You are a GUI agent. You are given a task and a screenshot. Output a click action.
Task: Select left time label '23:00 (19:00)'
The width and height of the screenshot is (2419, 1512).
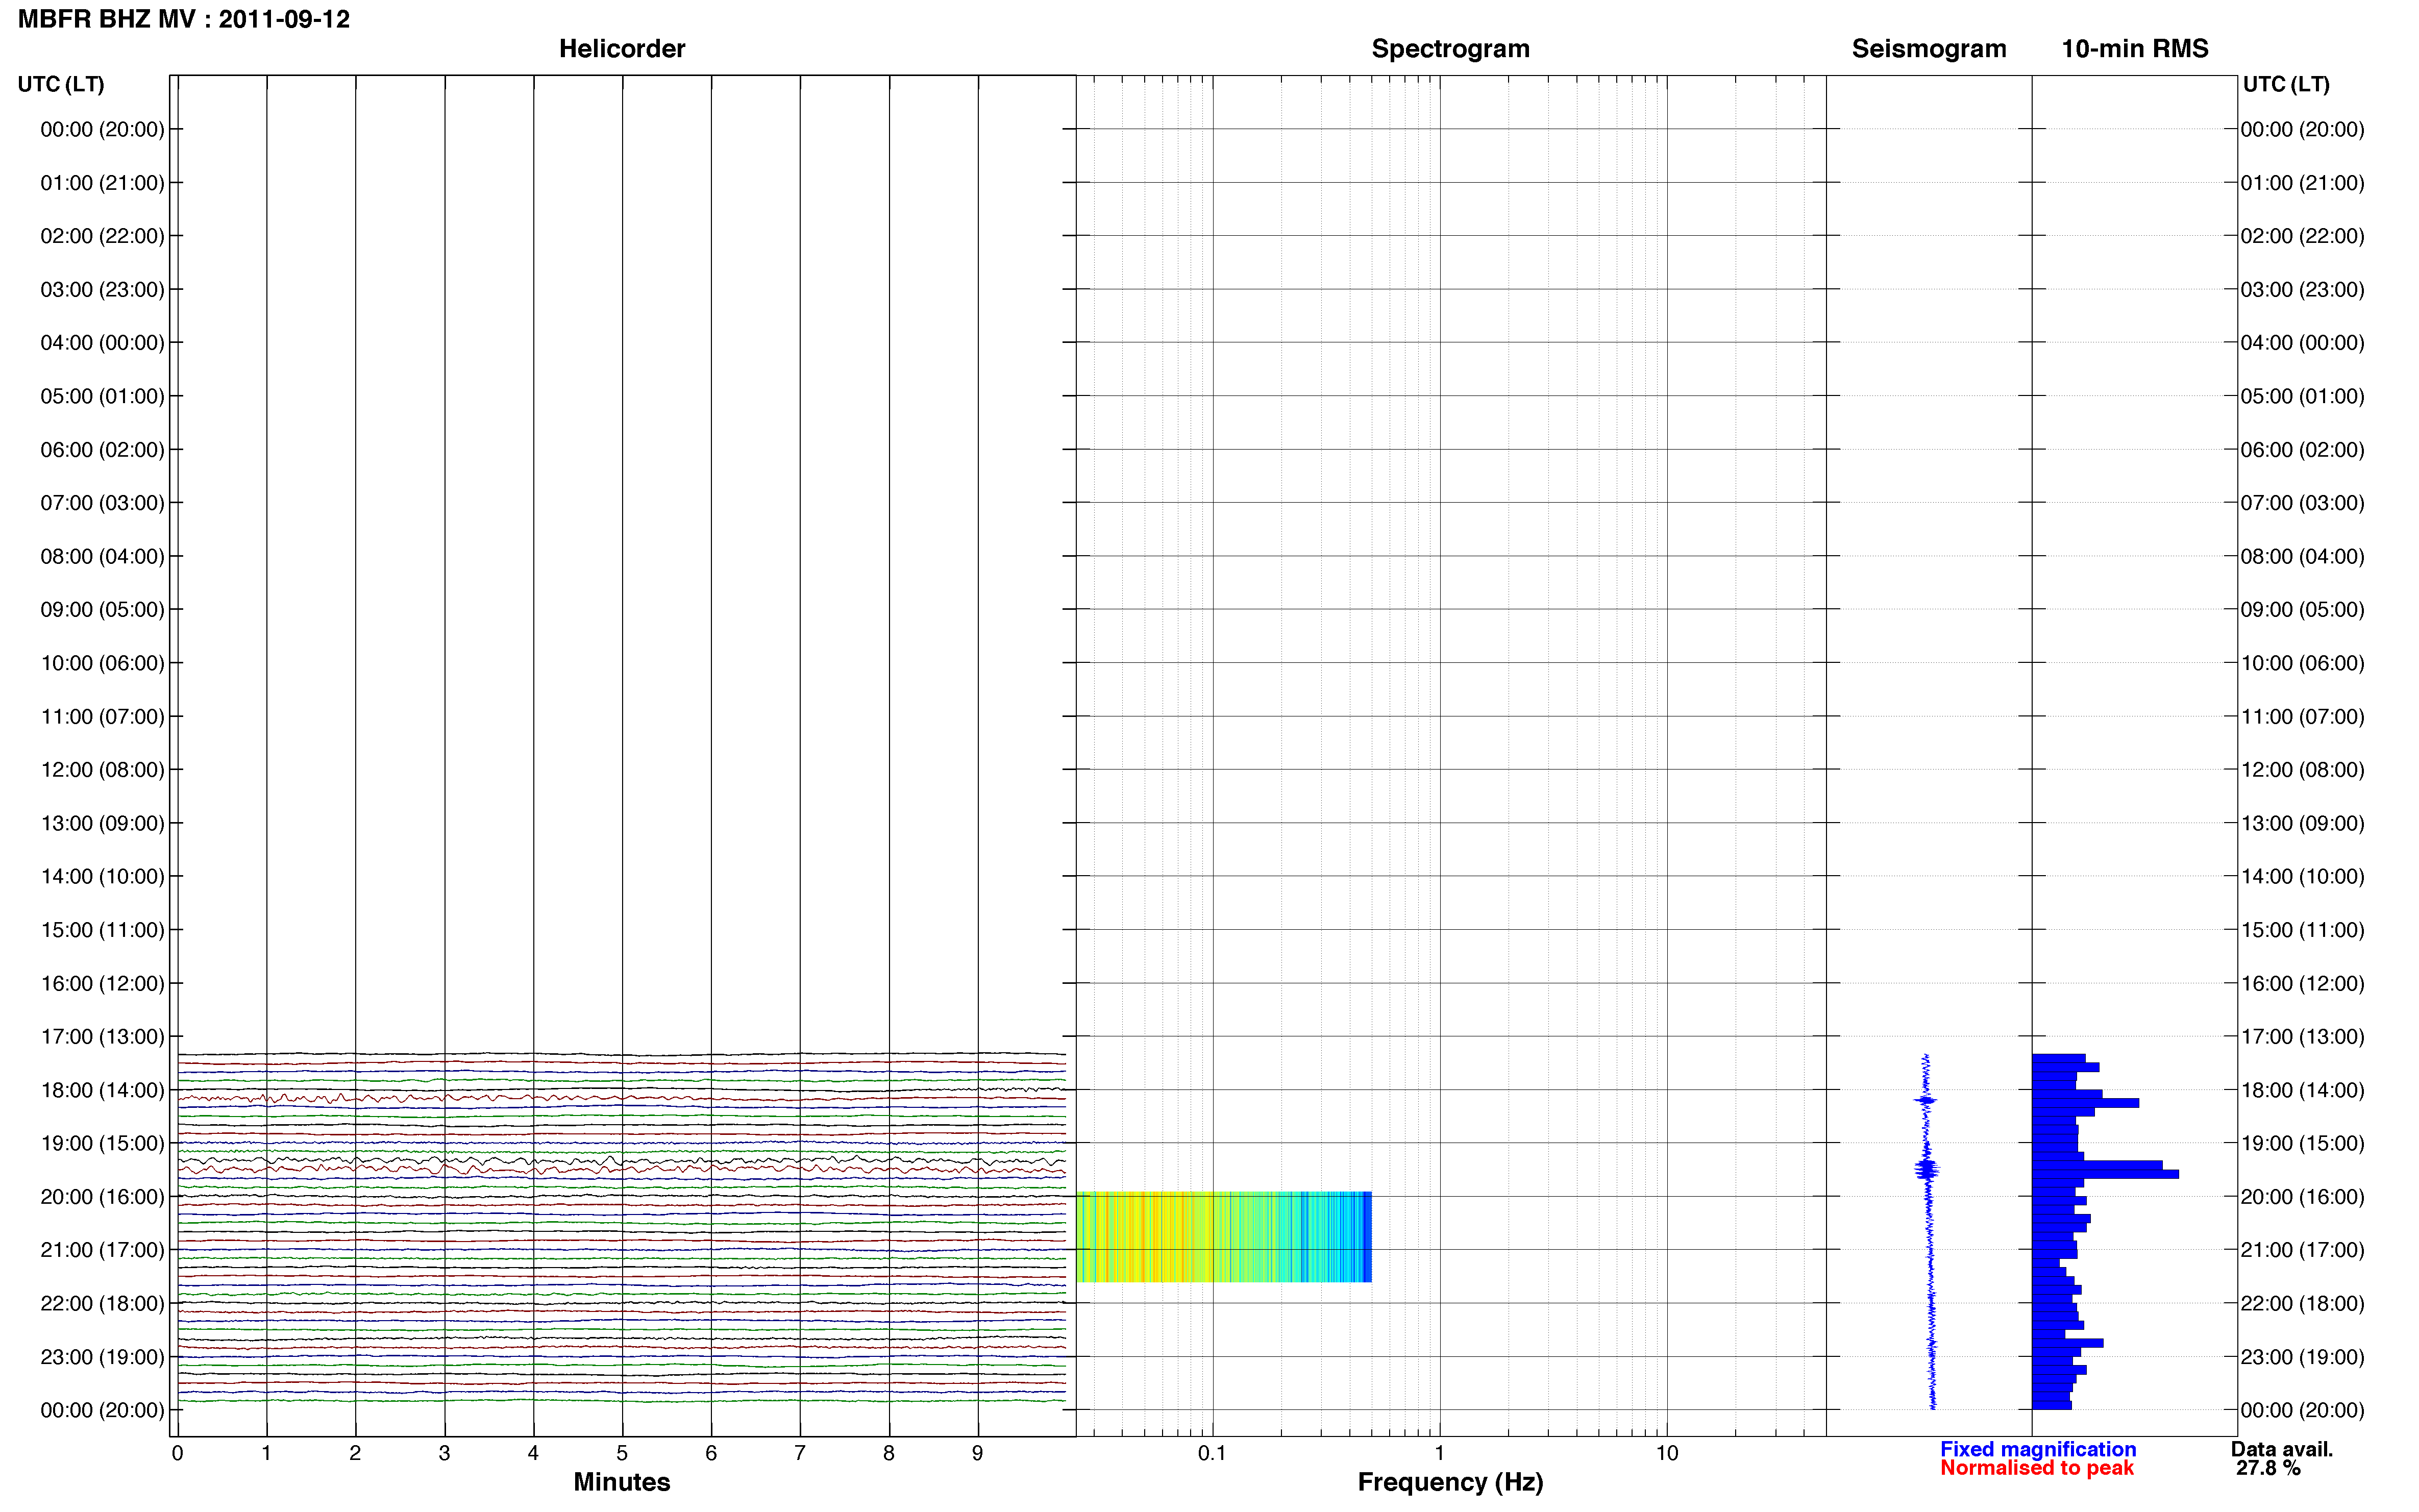pyautogui.click(x=102, y=1357)
